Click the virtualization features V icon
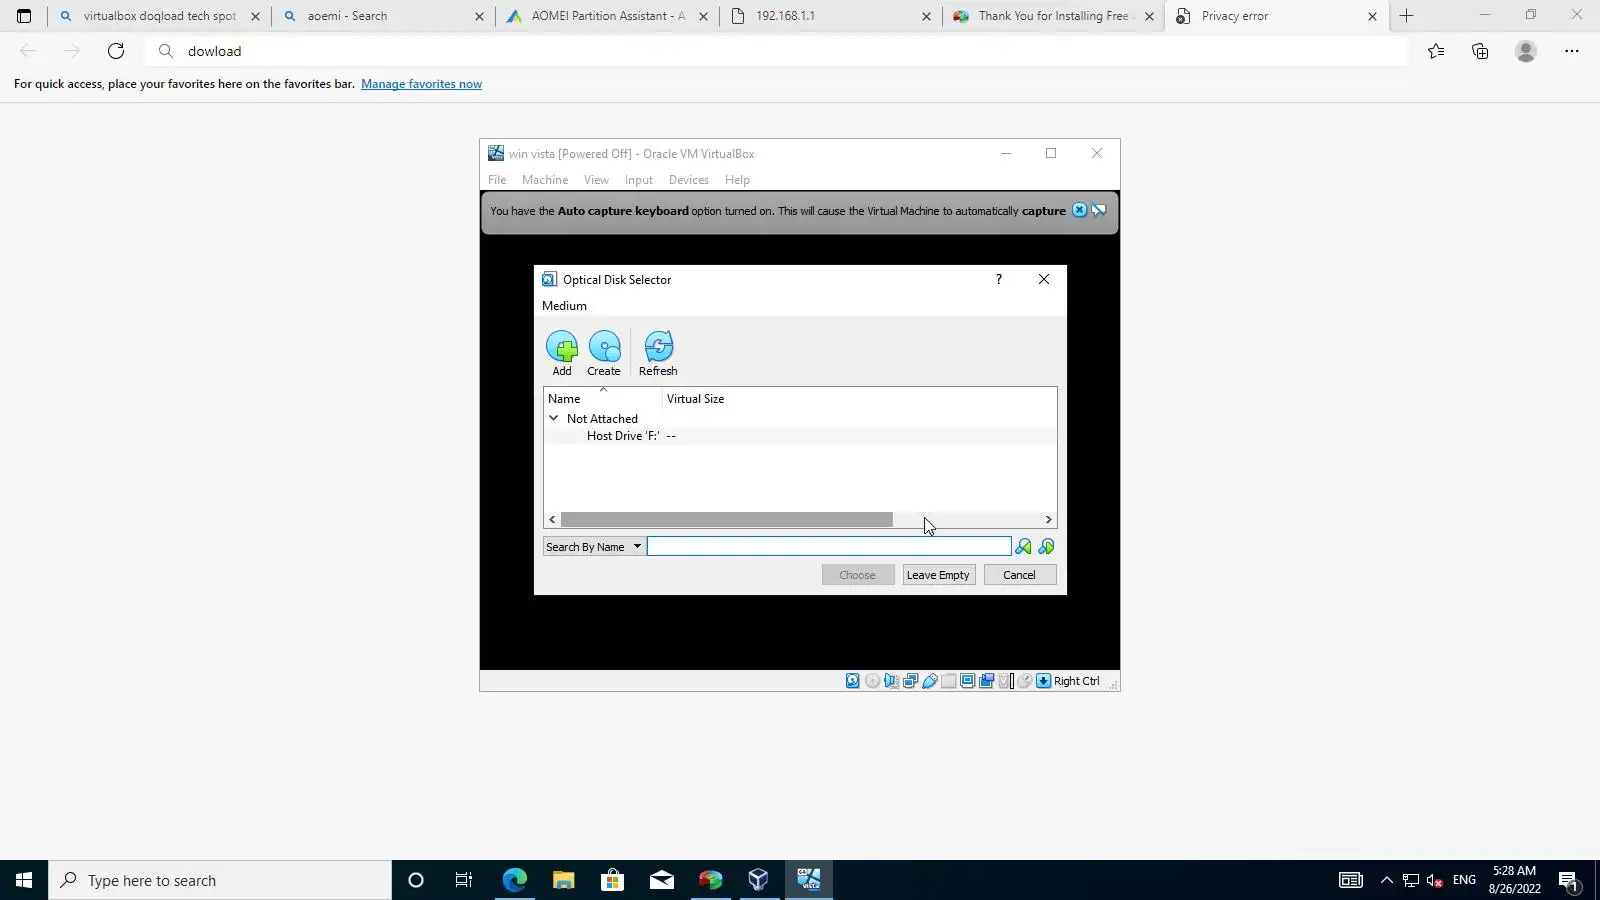The image size is (1600, 900). pyautogui.click(x=1005, y=681)
